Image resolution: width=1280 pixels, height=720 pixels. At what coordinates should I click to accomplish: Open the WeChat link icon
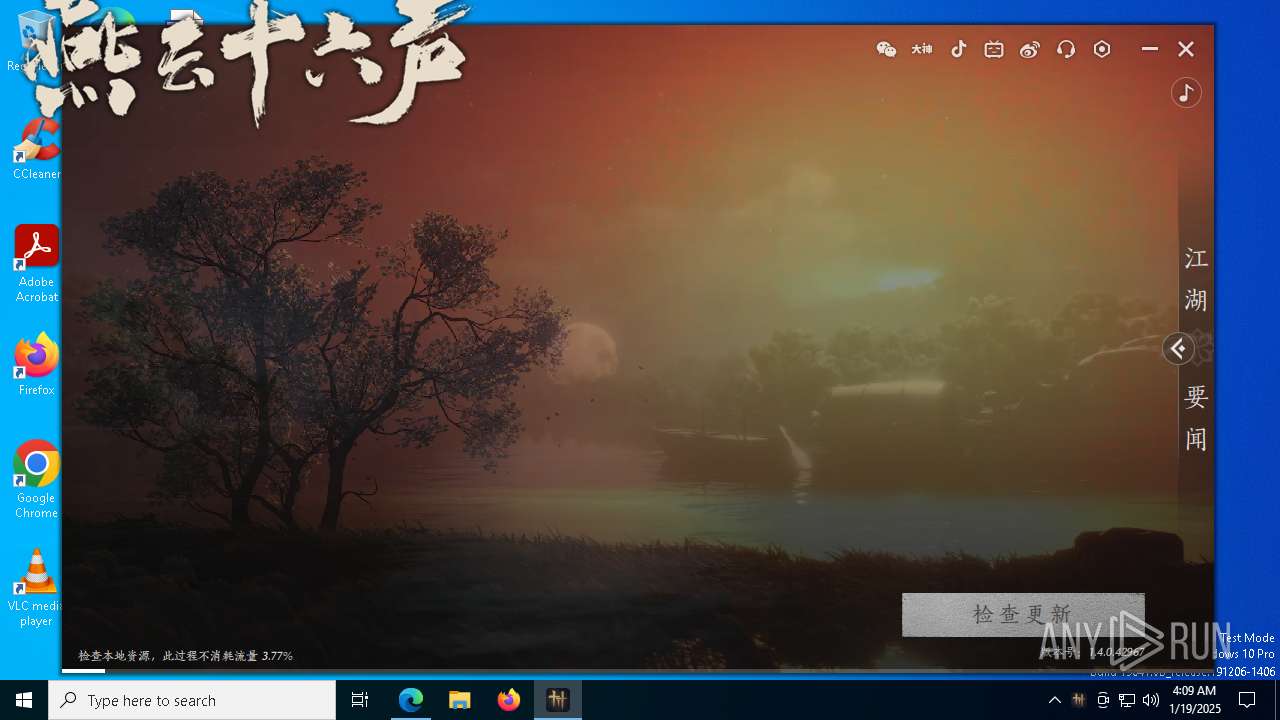886,49
